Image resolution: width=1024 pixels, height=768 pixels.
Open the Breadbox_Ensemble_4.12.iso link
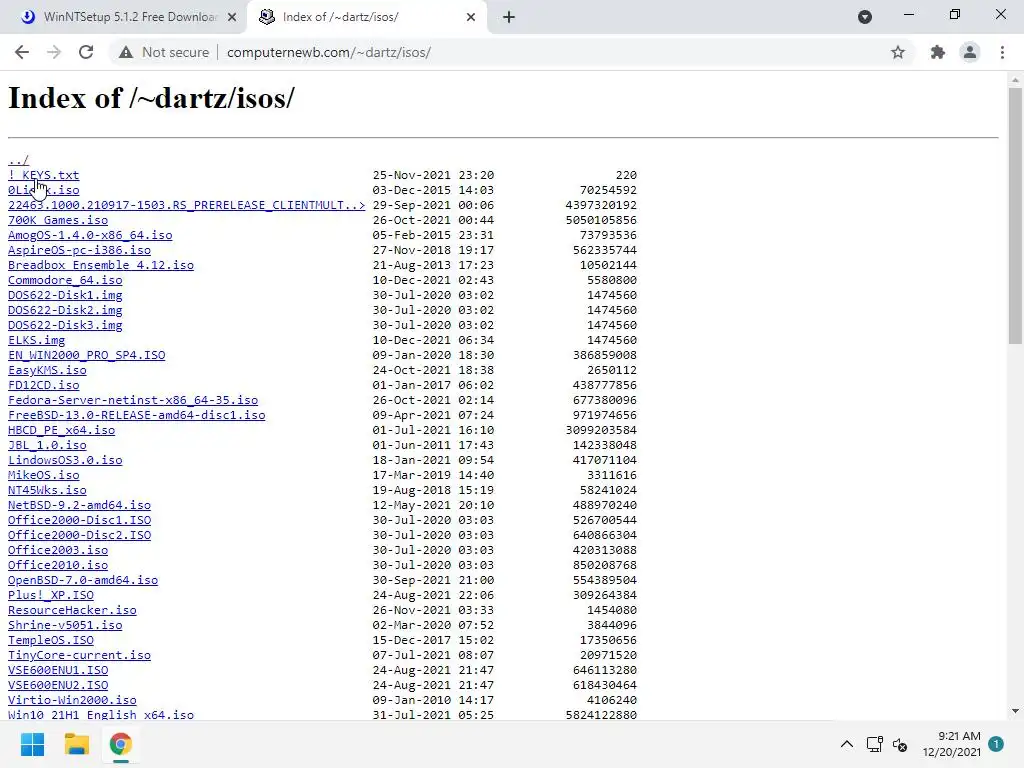(x=101, y=265)
